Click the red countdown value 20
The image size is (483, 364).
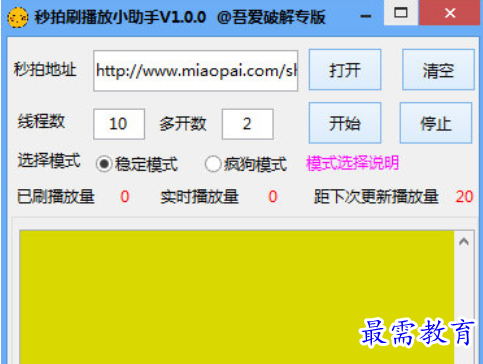pos(464,197)
